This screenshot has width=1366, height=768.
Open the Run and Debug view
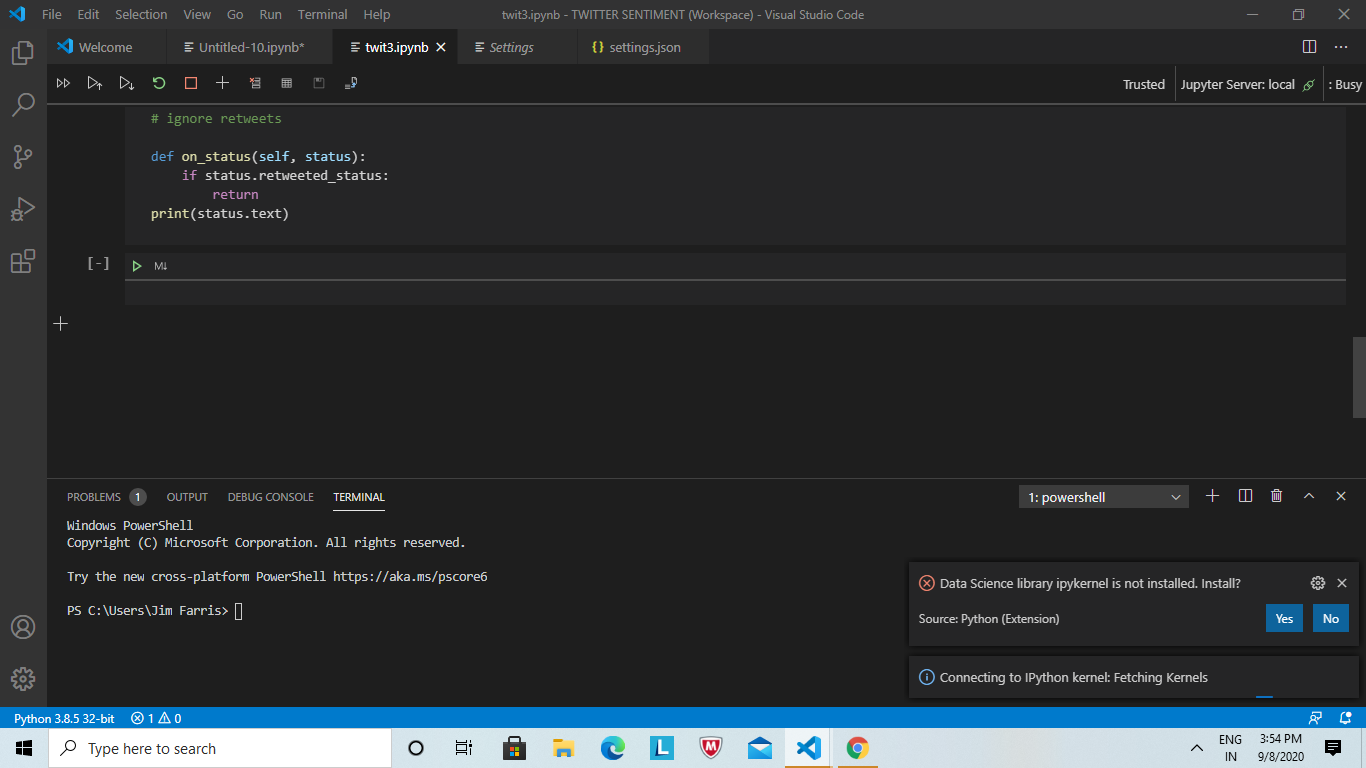point(23,209)
